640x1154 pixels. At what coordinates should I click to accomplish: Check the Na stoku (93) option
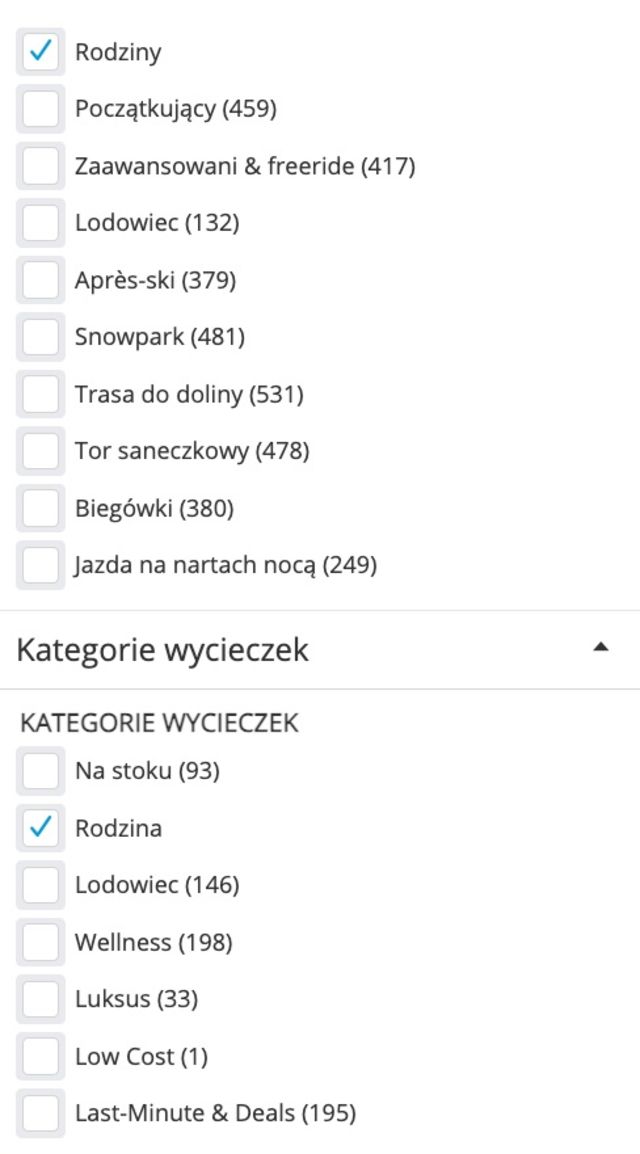click(40, 771)
